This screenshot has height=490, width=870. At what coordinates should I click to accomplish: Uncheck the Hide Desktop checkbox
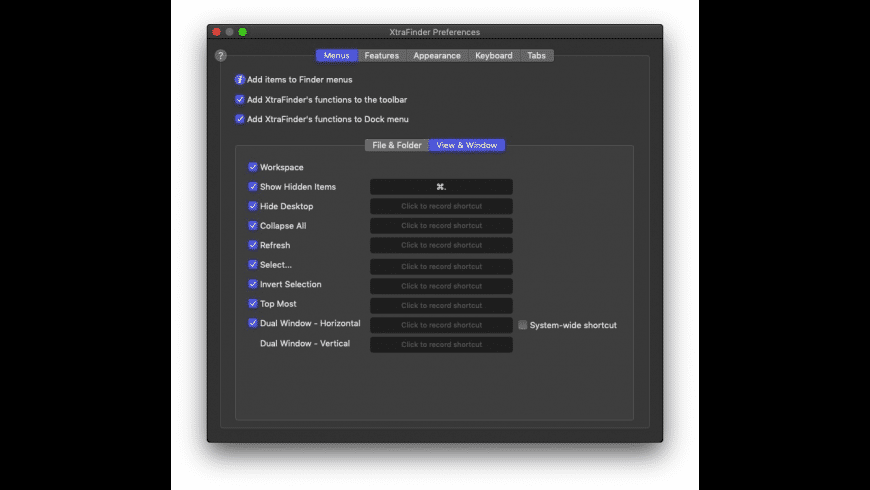[x=253, y=206]
